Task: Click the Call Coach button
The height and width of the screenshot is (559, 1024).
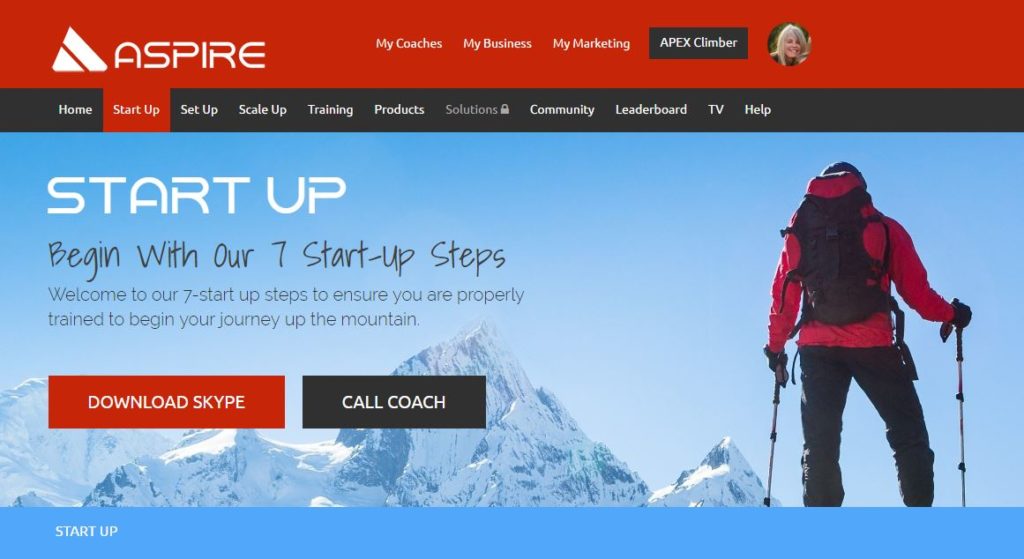Action: [394, 402]
